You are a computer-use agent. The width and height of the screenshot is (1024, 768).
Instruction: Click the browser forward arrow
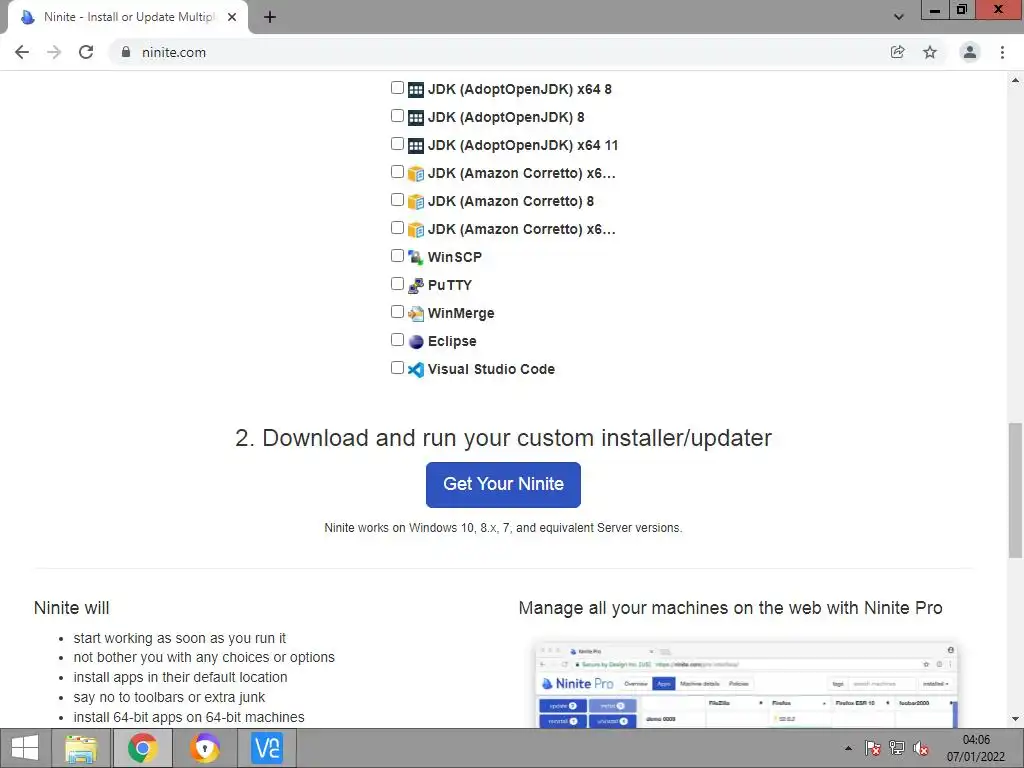click(54, 52)
